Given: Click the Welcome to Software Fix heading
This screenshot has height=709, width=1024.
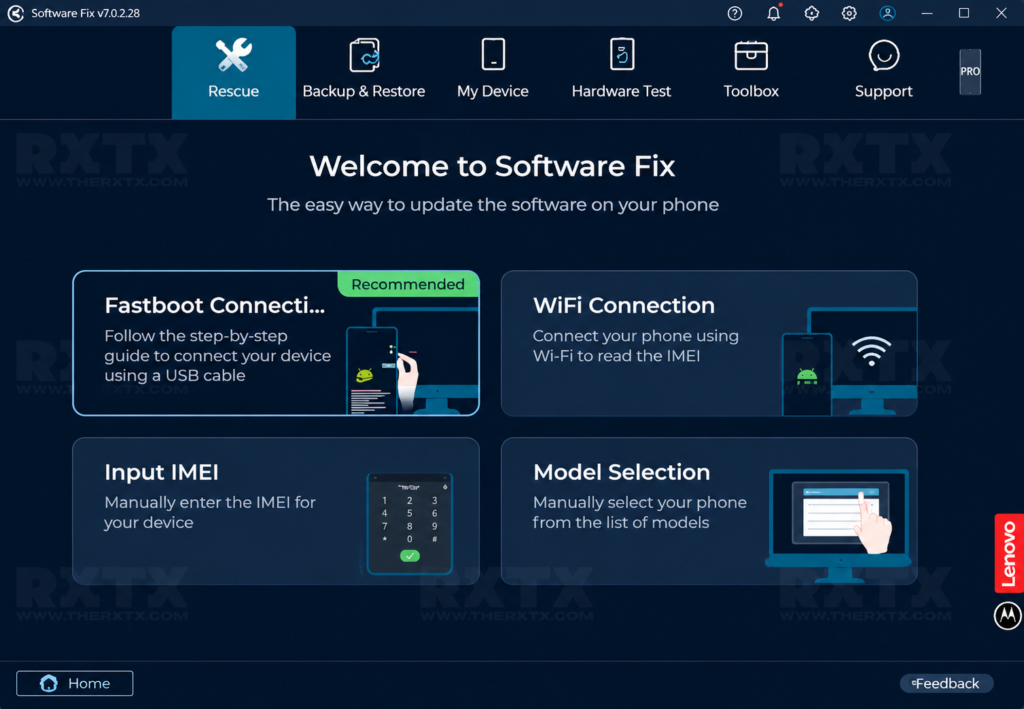Looking at the screenshot, I should [x=492, y=166].
